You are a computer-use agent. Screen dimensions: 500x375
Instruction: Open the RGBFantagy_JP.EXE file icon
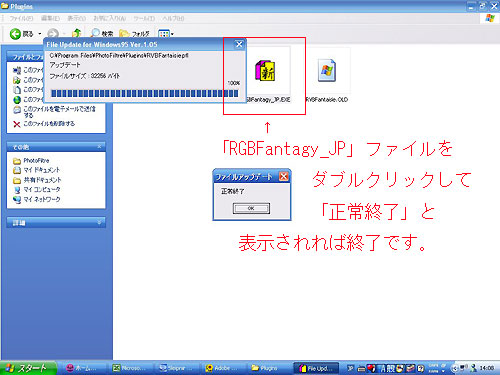point(265,71)
